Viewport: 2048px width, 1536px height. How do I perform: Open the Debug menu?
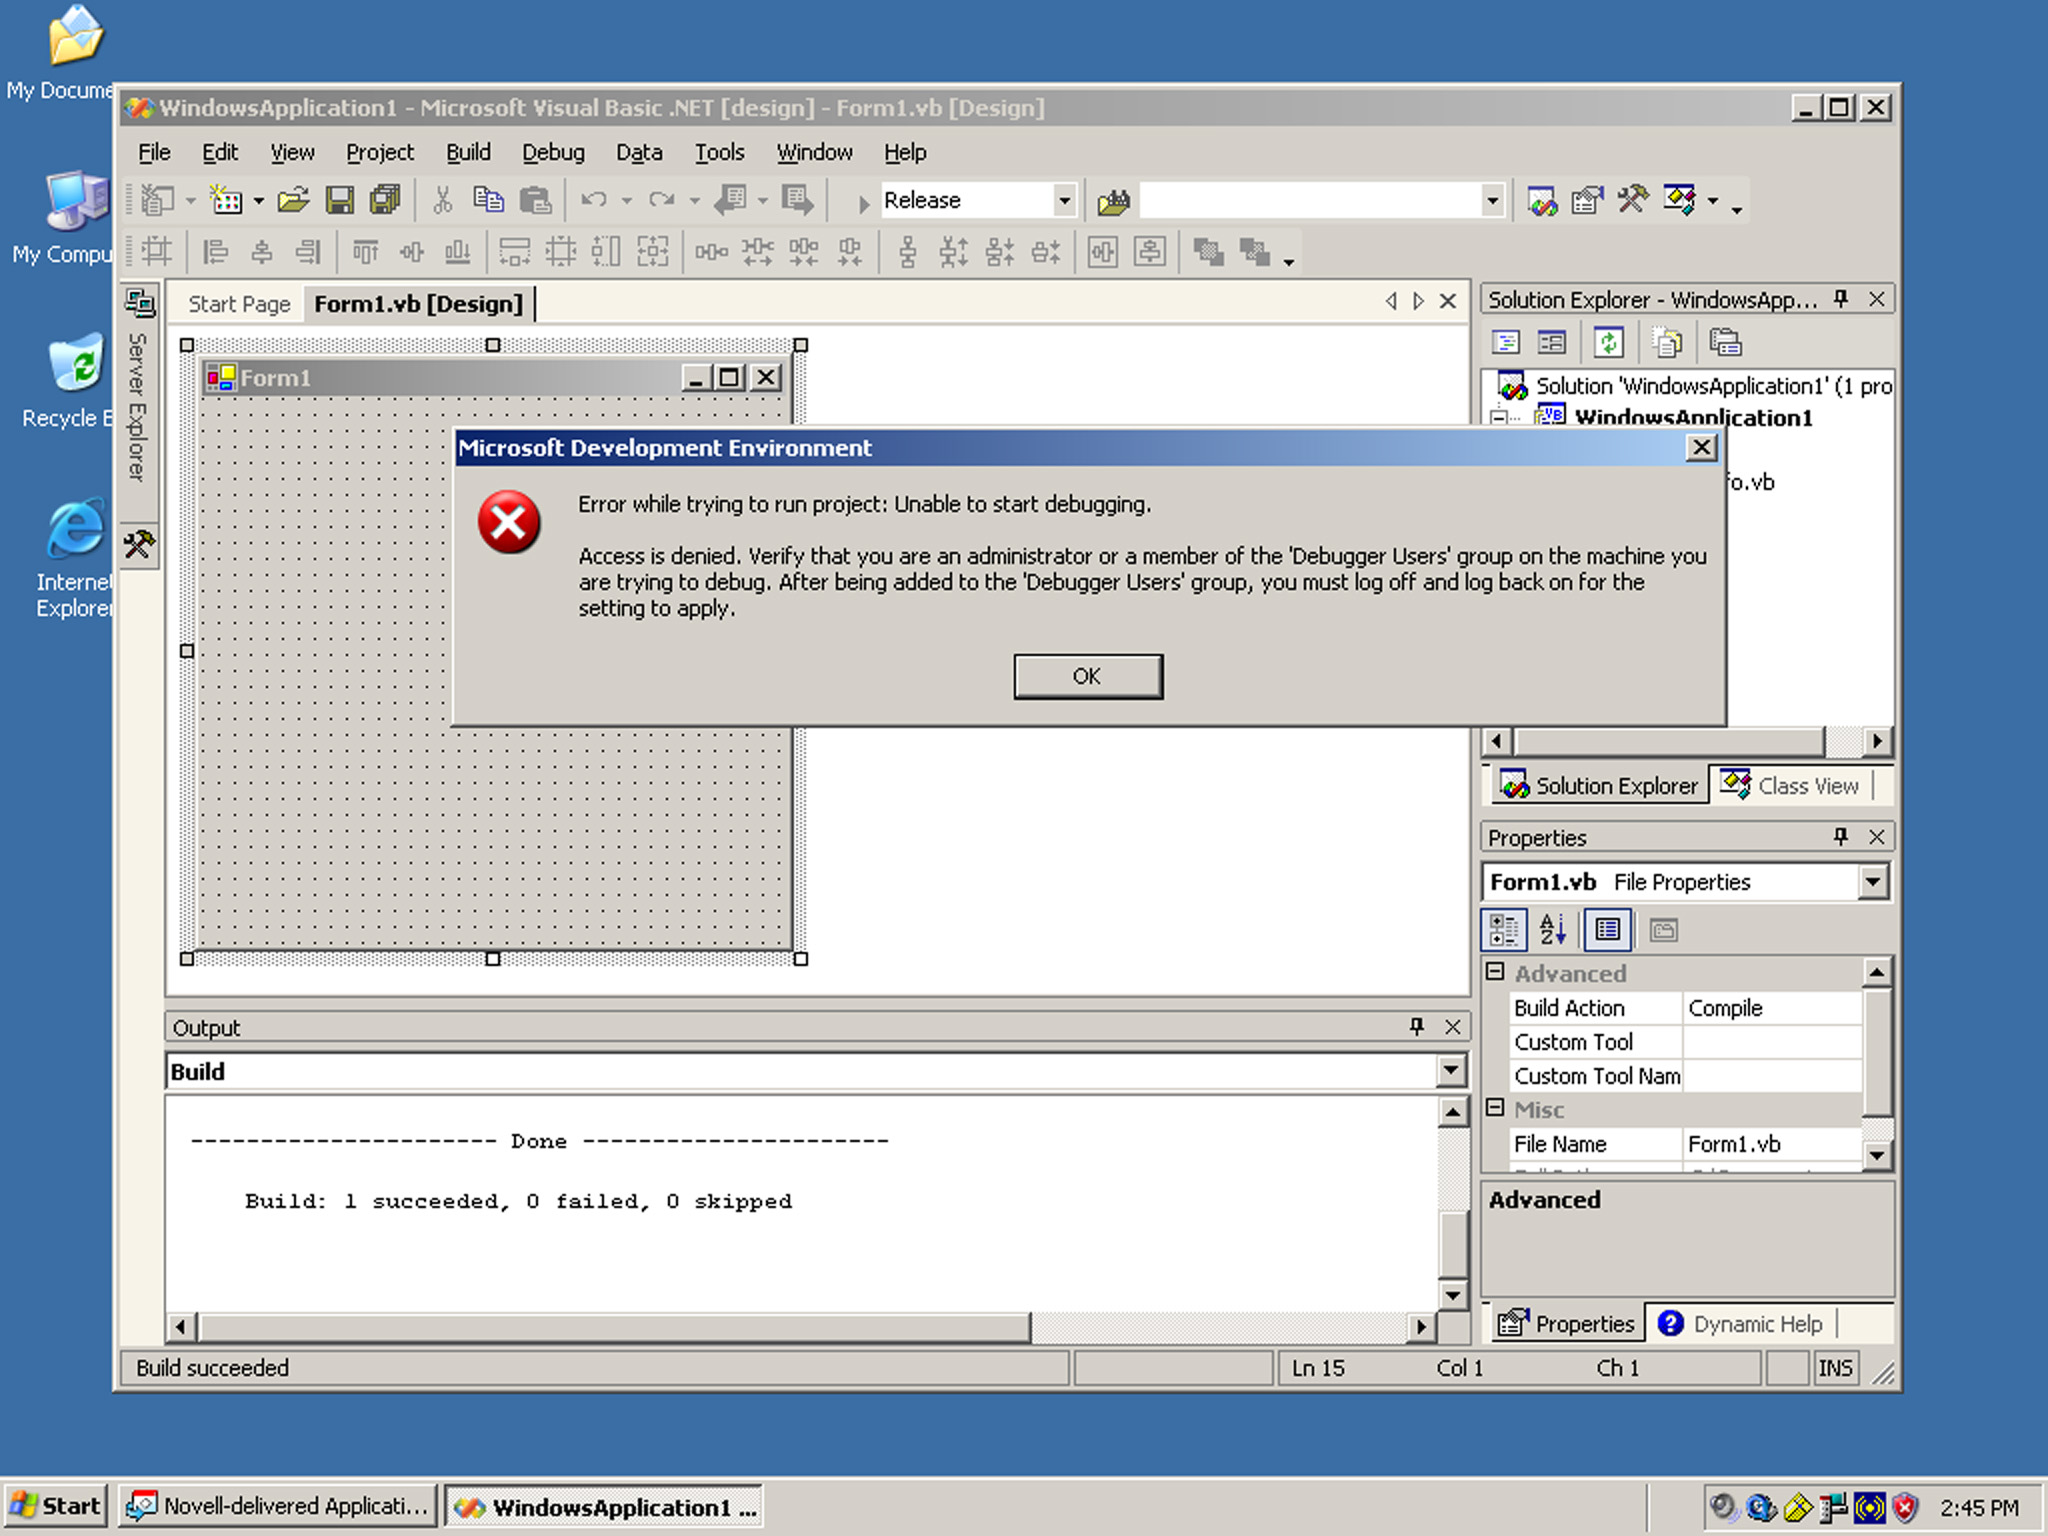[553, 153]
